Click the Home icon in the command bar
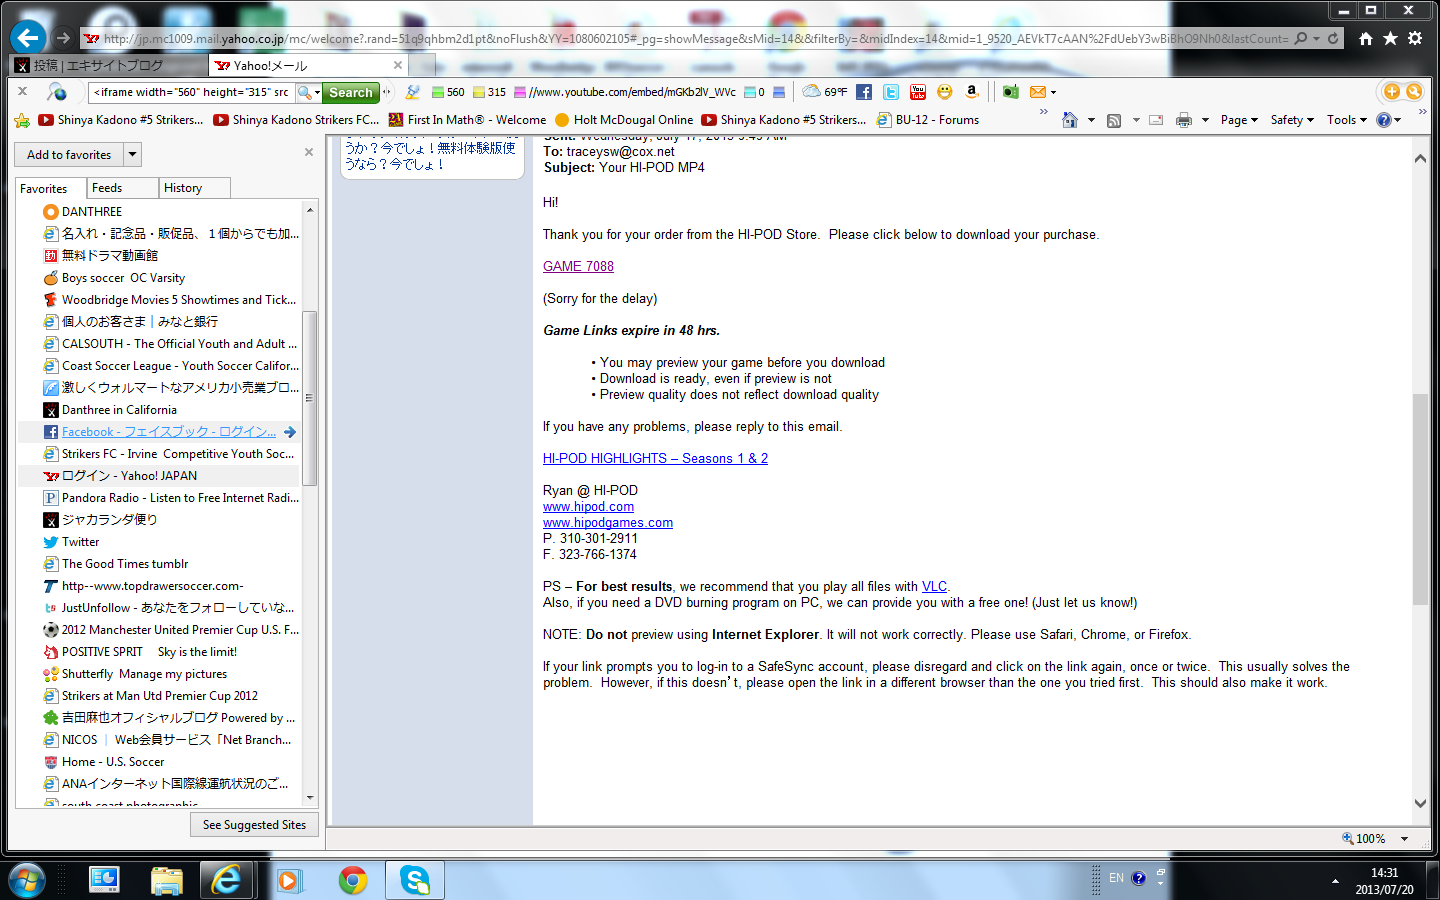This screenshot has height=900, width=1440. (x=1070, y=120)
